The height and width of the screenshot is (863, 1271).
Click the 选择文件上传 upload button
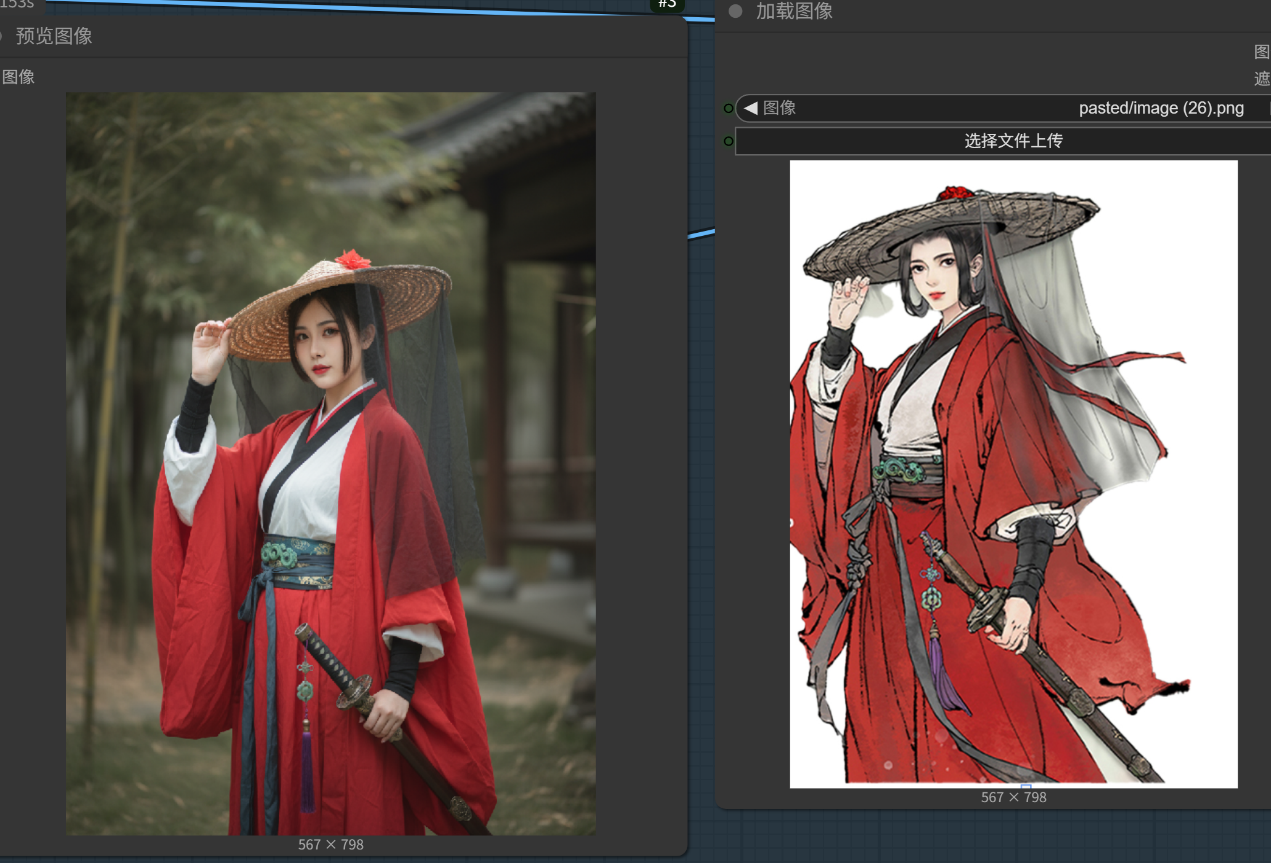[1012, 141]
